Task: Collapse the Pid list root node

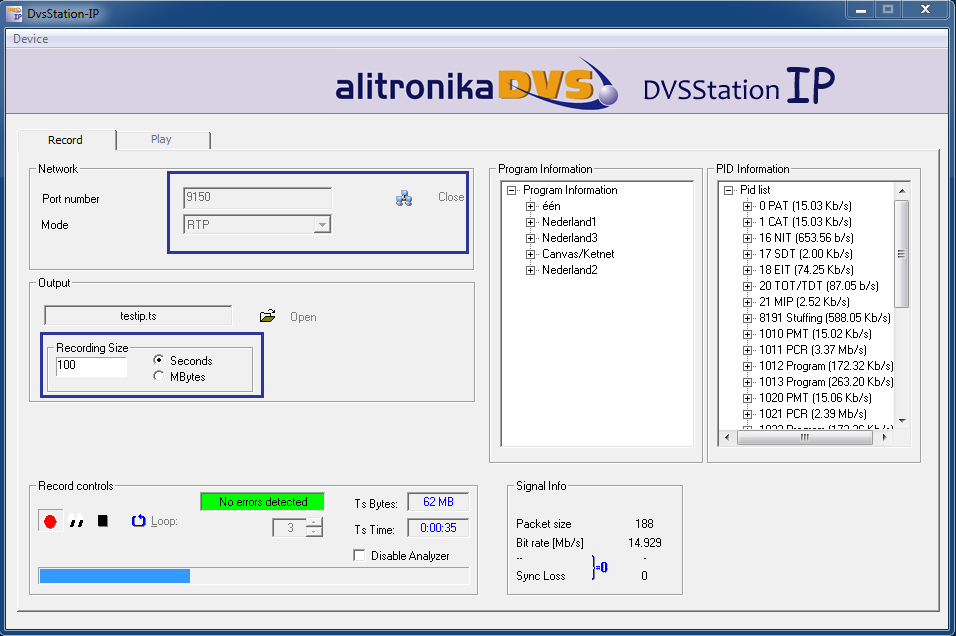Action: [x=729, y=190]
